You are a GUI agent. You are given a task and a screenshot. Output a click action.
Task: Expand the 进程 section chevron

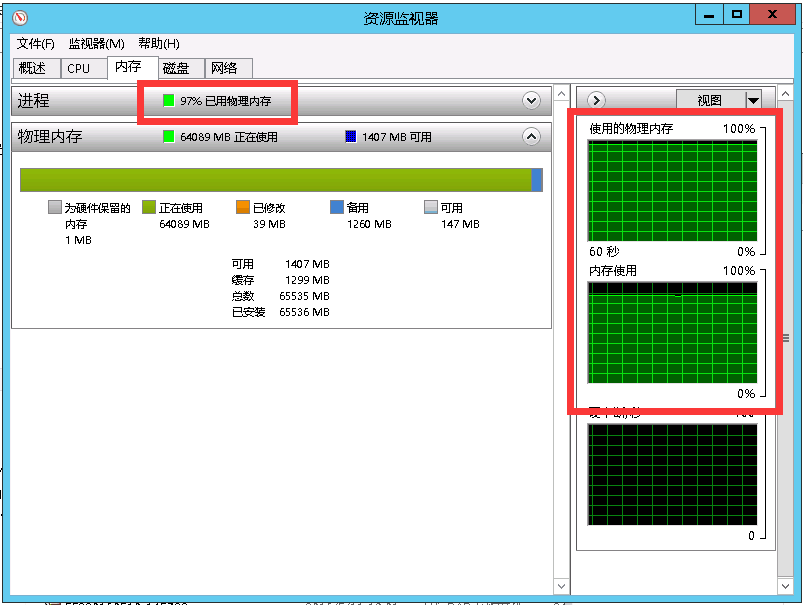coord(531,100)
